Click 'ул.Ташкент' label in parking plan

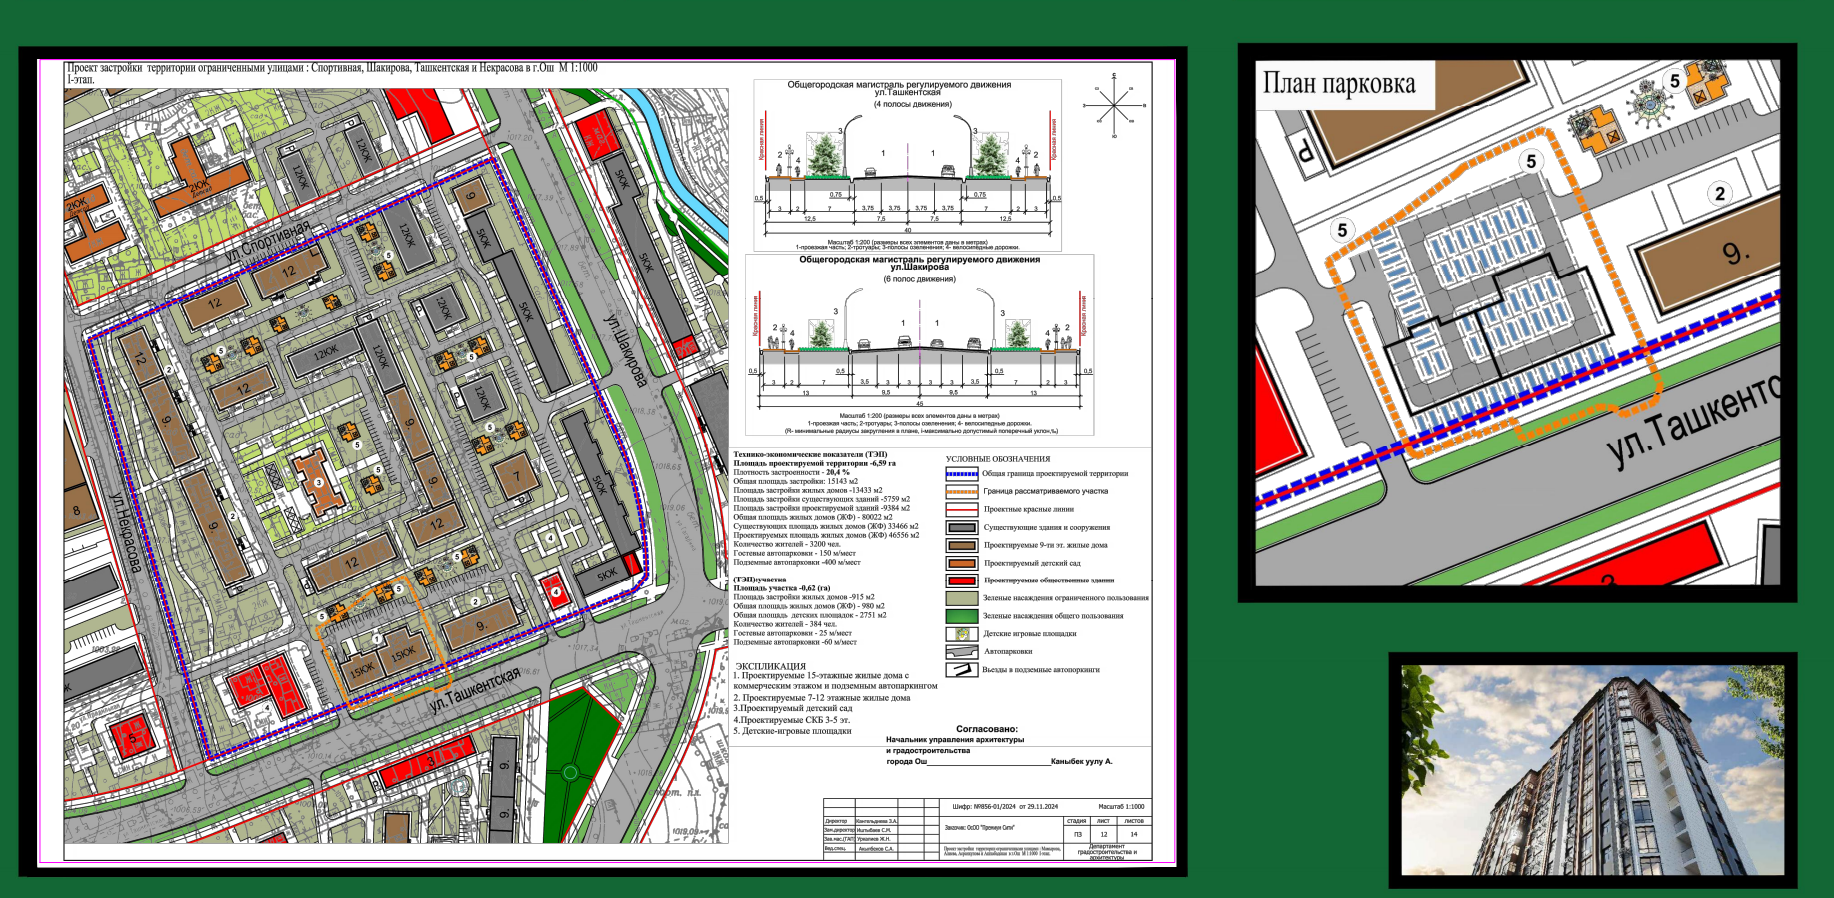tap(1692, 422)
